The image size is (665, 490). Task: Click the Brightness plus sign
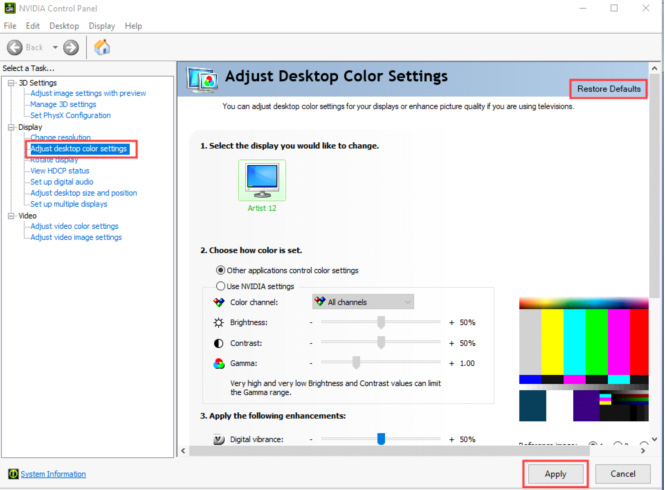click(x=451, y=322)
